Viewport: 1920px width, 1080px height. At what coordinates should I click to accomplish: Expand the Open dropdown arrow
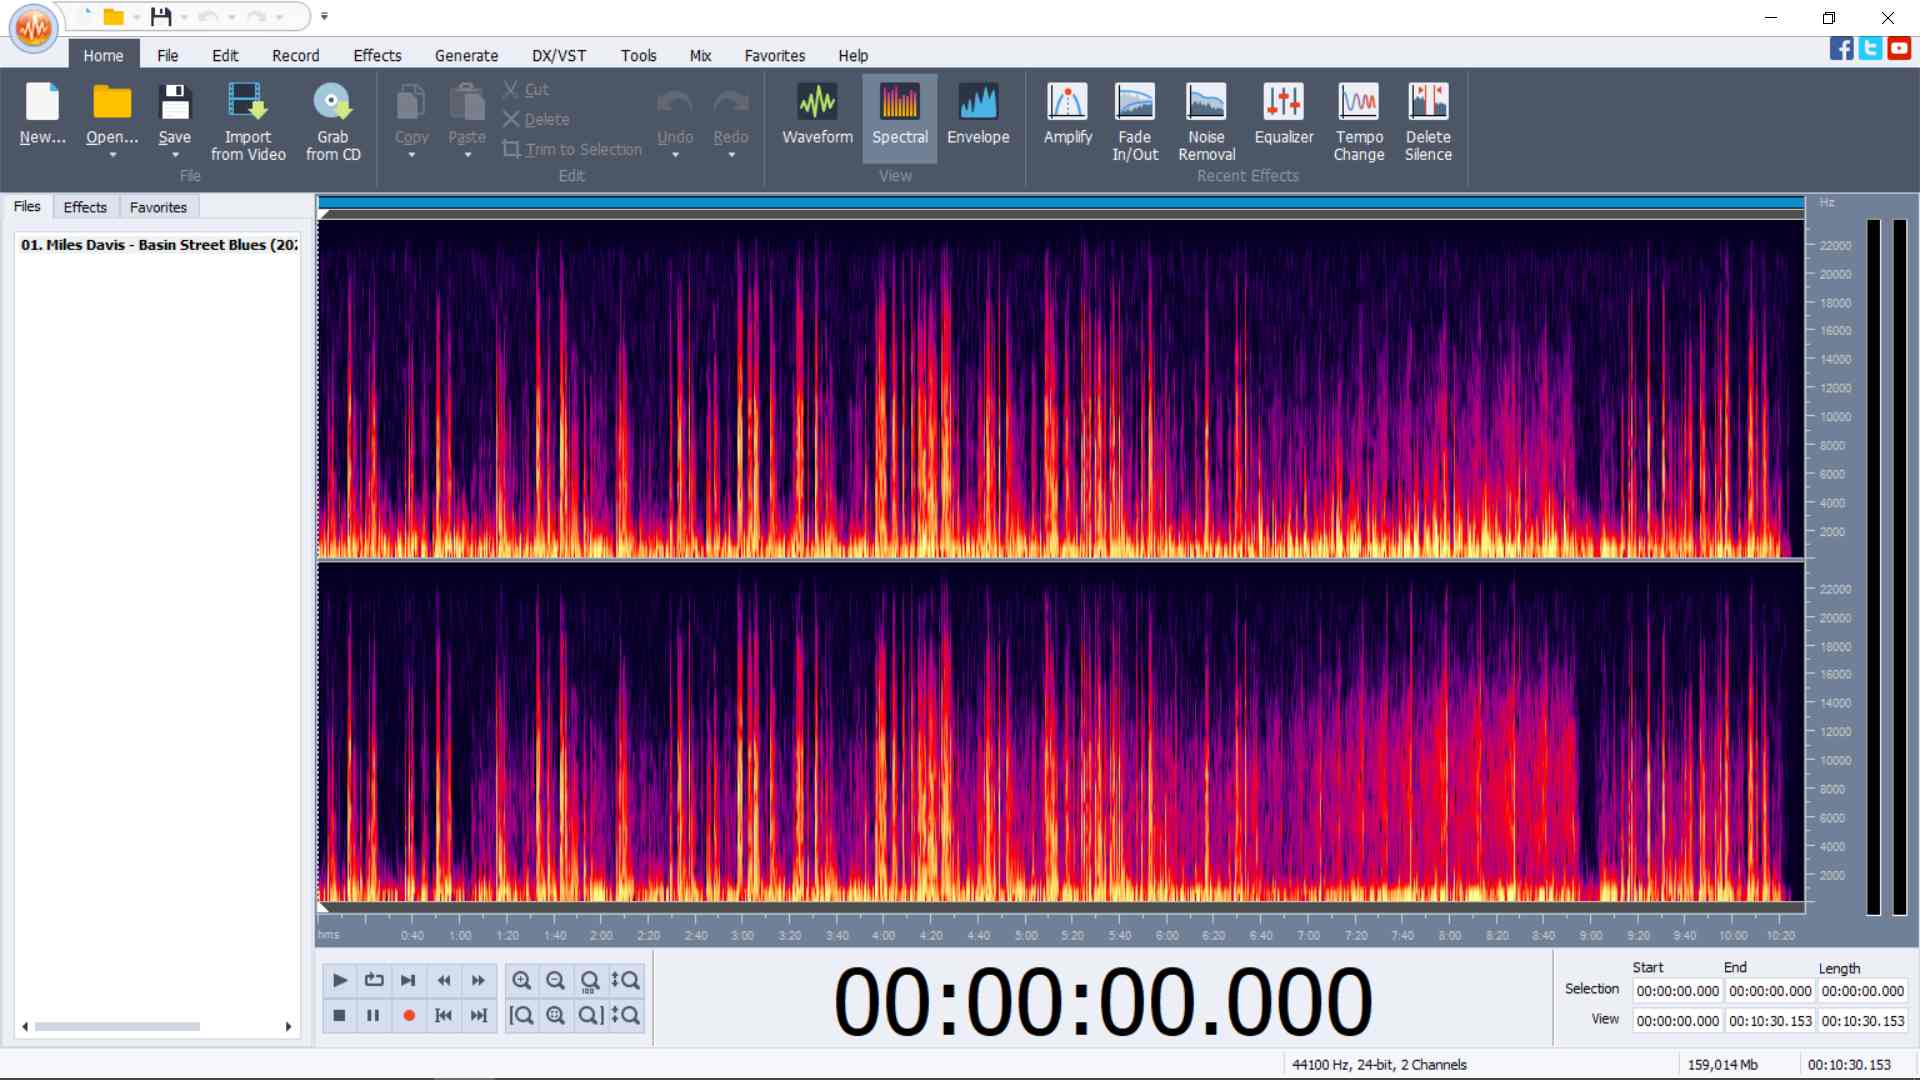click(112, 156)
